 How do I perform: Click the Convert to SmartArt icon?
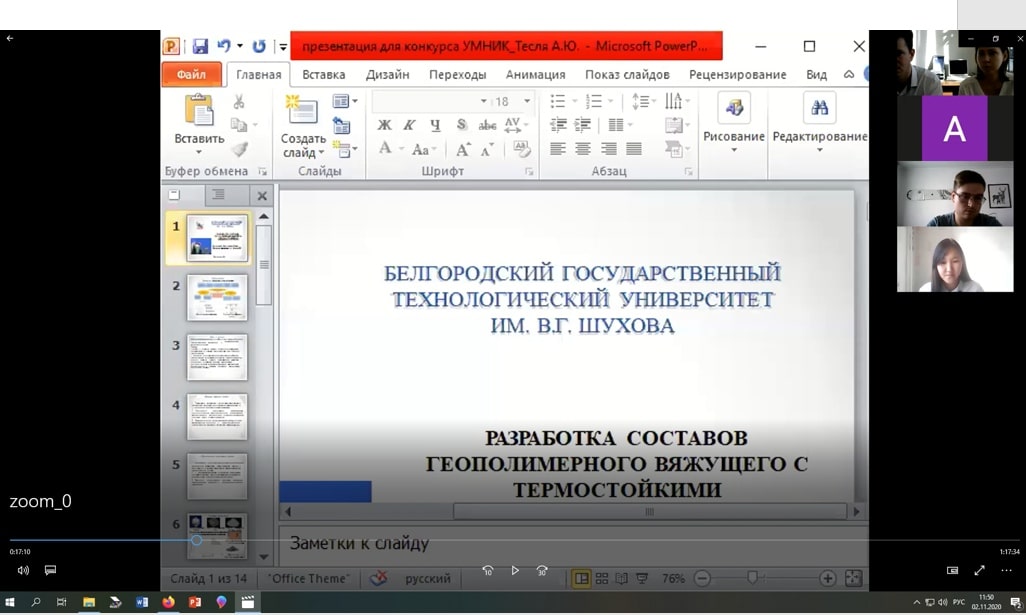[674, 149]
